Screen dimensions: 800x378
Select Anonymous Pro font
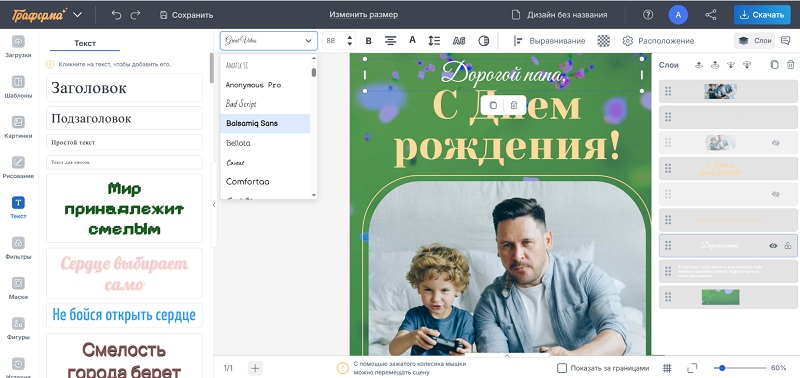[x=265, y=85]
